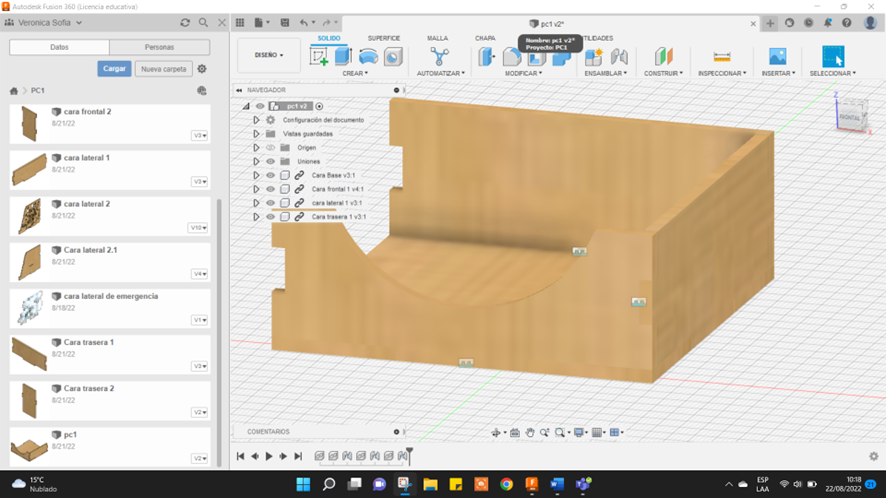The width and height of the screenshot is (886, 498).
Task: Toggle visibility of Uniones folder
Action: [271, 161]
